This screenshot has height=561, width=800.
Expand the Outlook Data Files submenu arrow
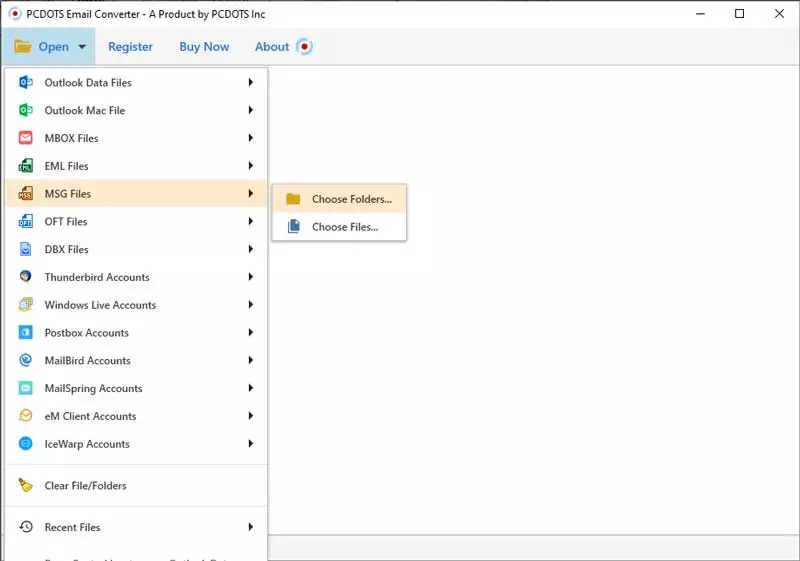(x=251, y=82)
